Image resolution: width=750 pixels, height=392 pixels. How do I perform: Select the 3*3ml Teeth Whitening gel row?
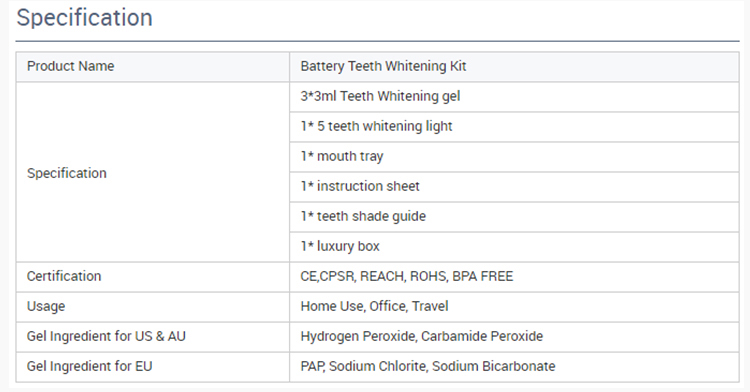[514, 97]
